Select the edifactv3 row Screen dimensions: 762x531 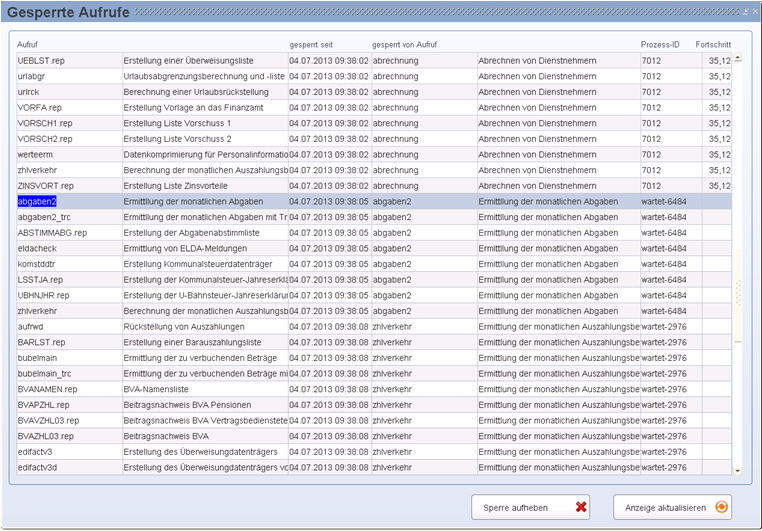pos(374,452)
